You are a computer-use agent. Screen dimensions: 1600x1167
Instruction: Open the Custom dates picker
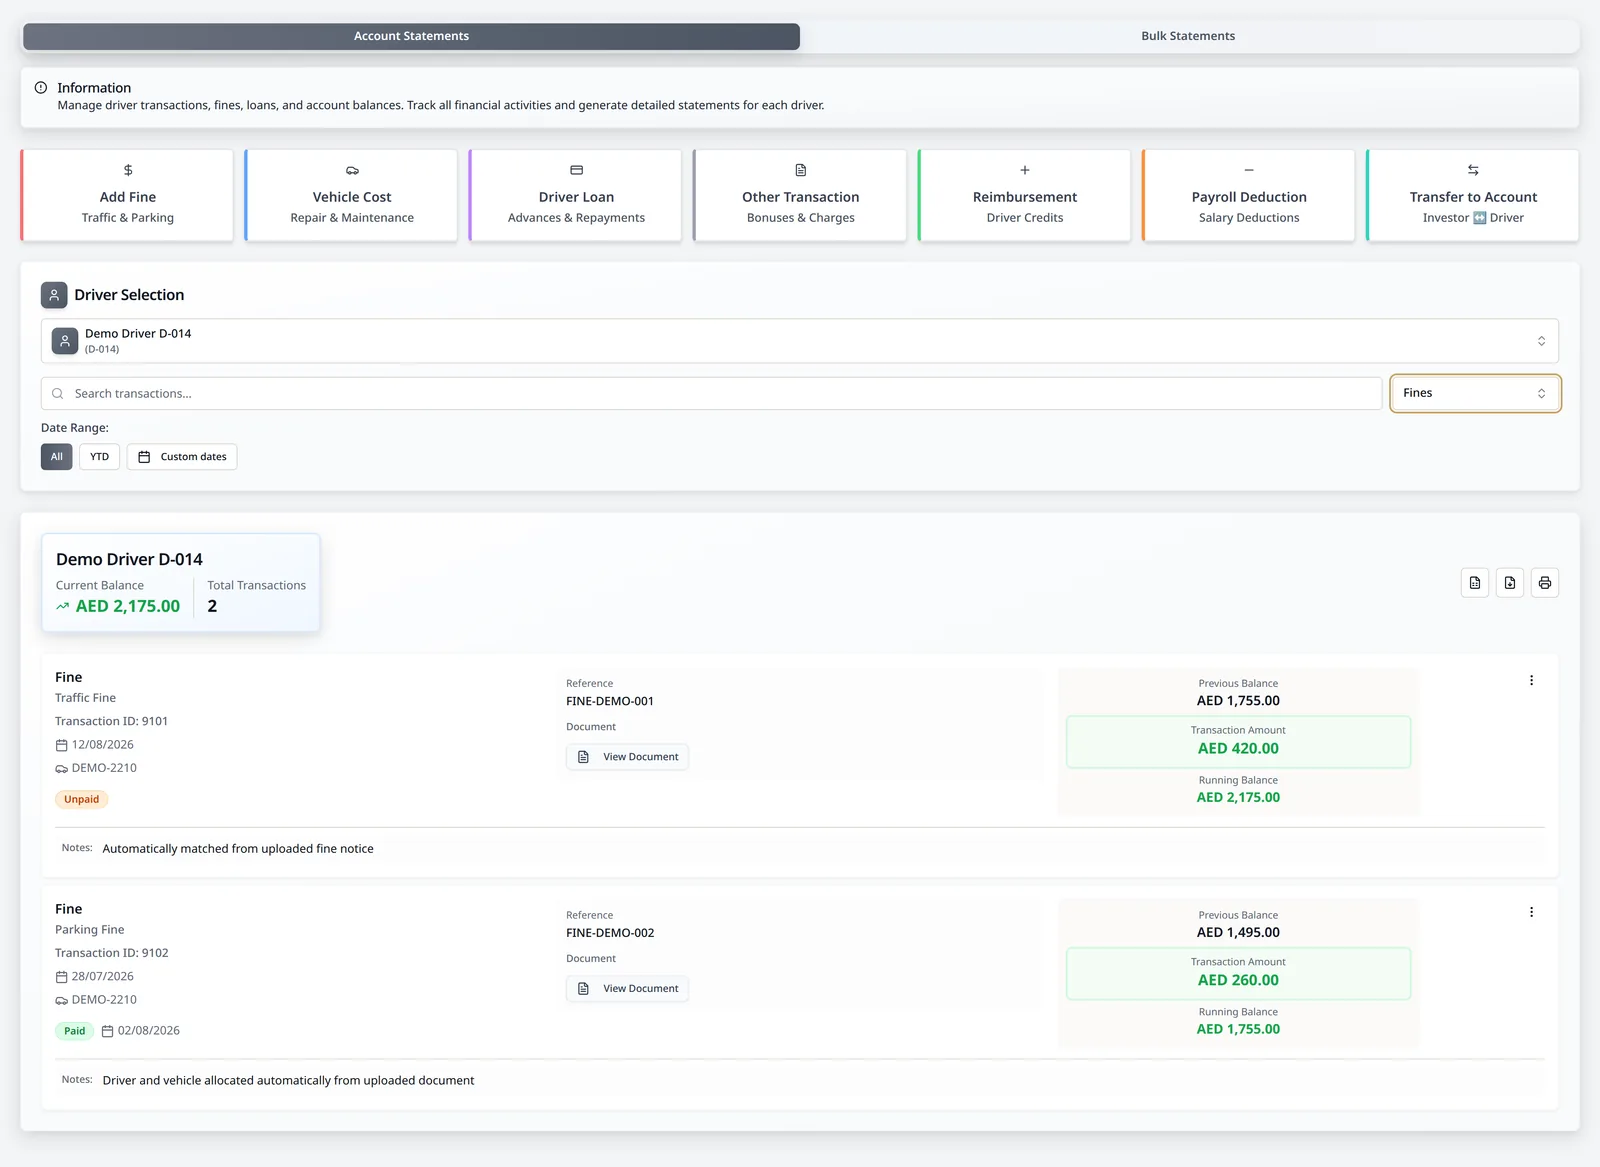(x=182, y=457)
